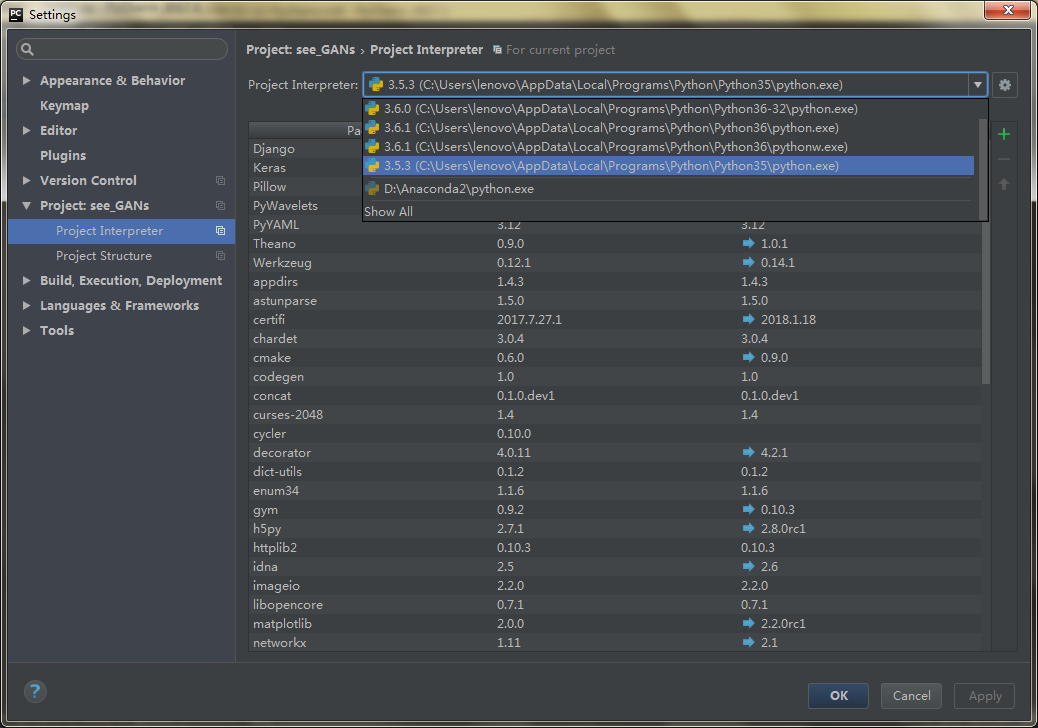Click the package table vertical scrollbar
The image size is (1038, 728).
point(985,302)
